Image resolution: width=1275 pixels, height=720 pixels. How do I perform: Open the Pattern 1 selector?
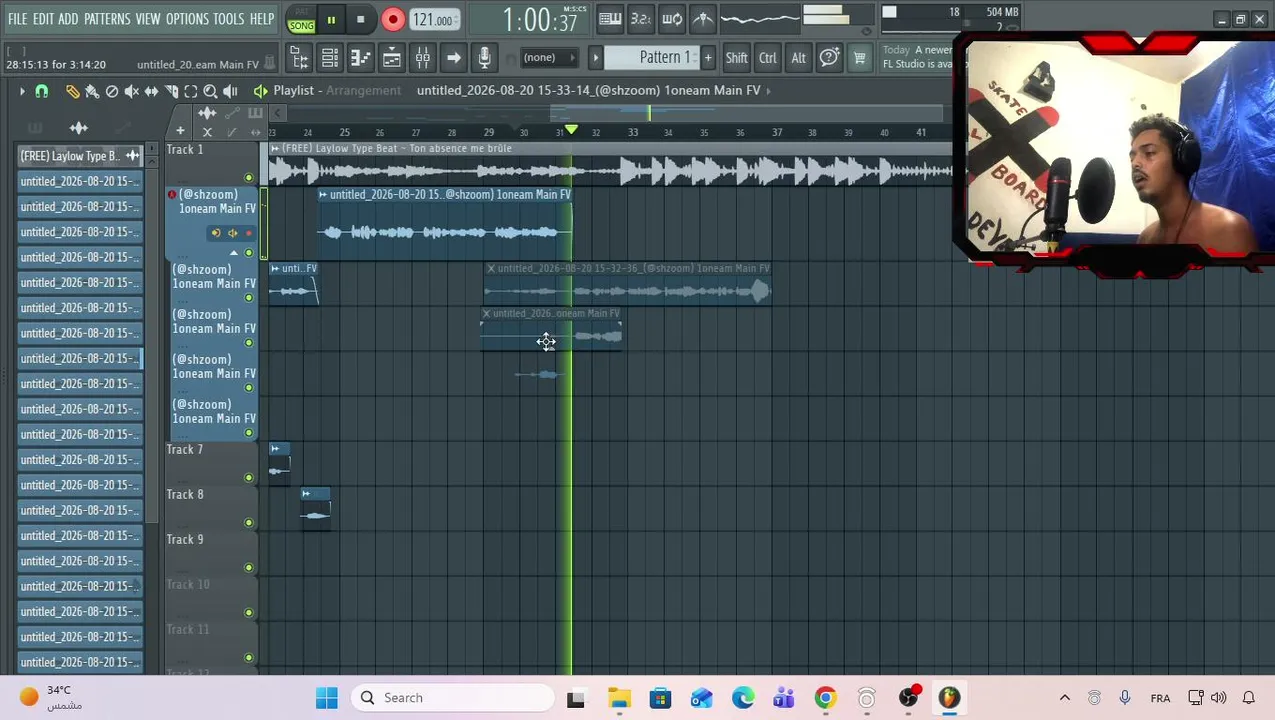click(654, 58)
